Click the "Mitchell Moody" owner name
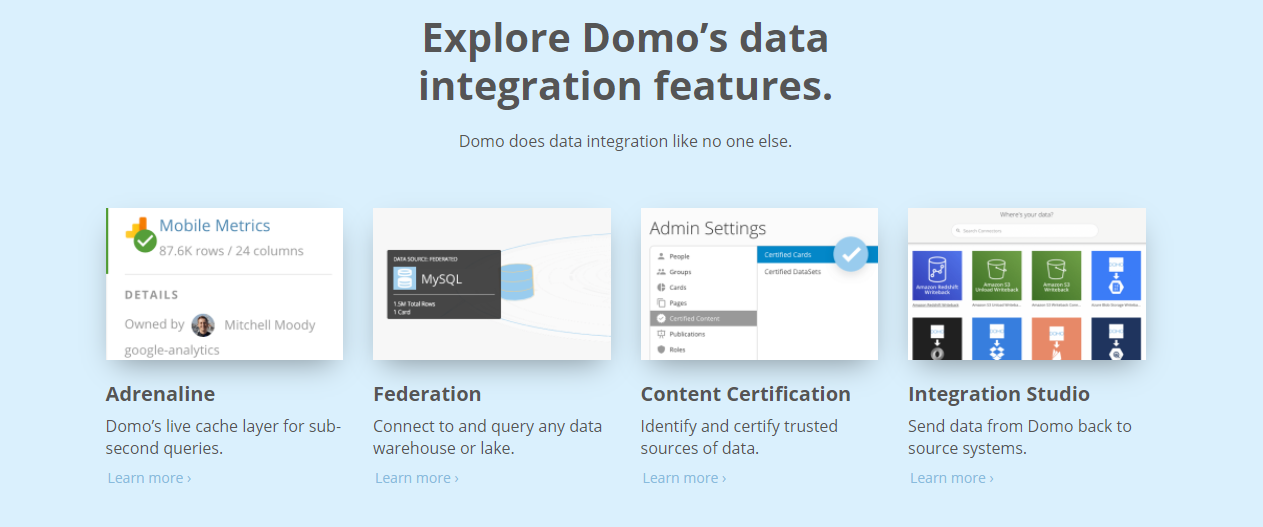 pyautogui.click(x=270, y=325)
